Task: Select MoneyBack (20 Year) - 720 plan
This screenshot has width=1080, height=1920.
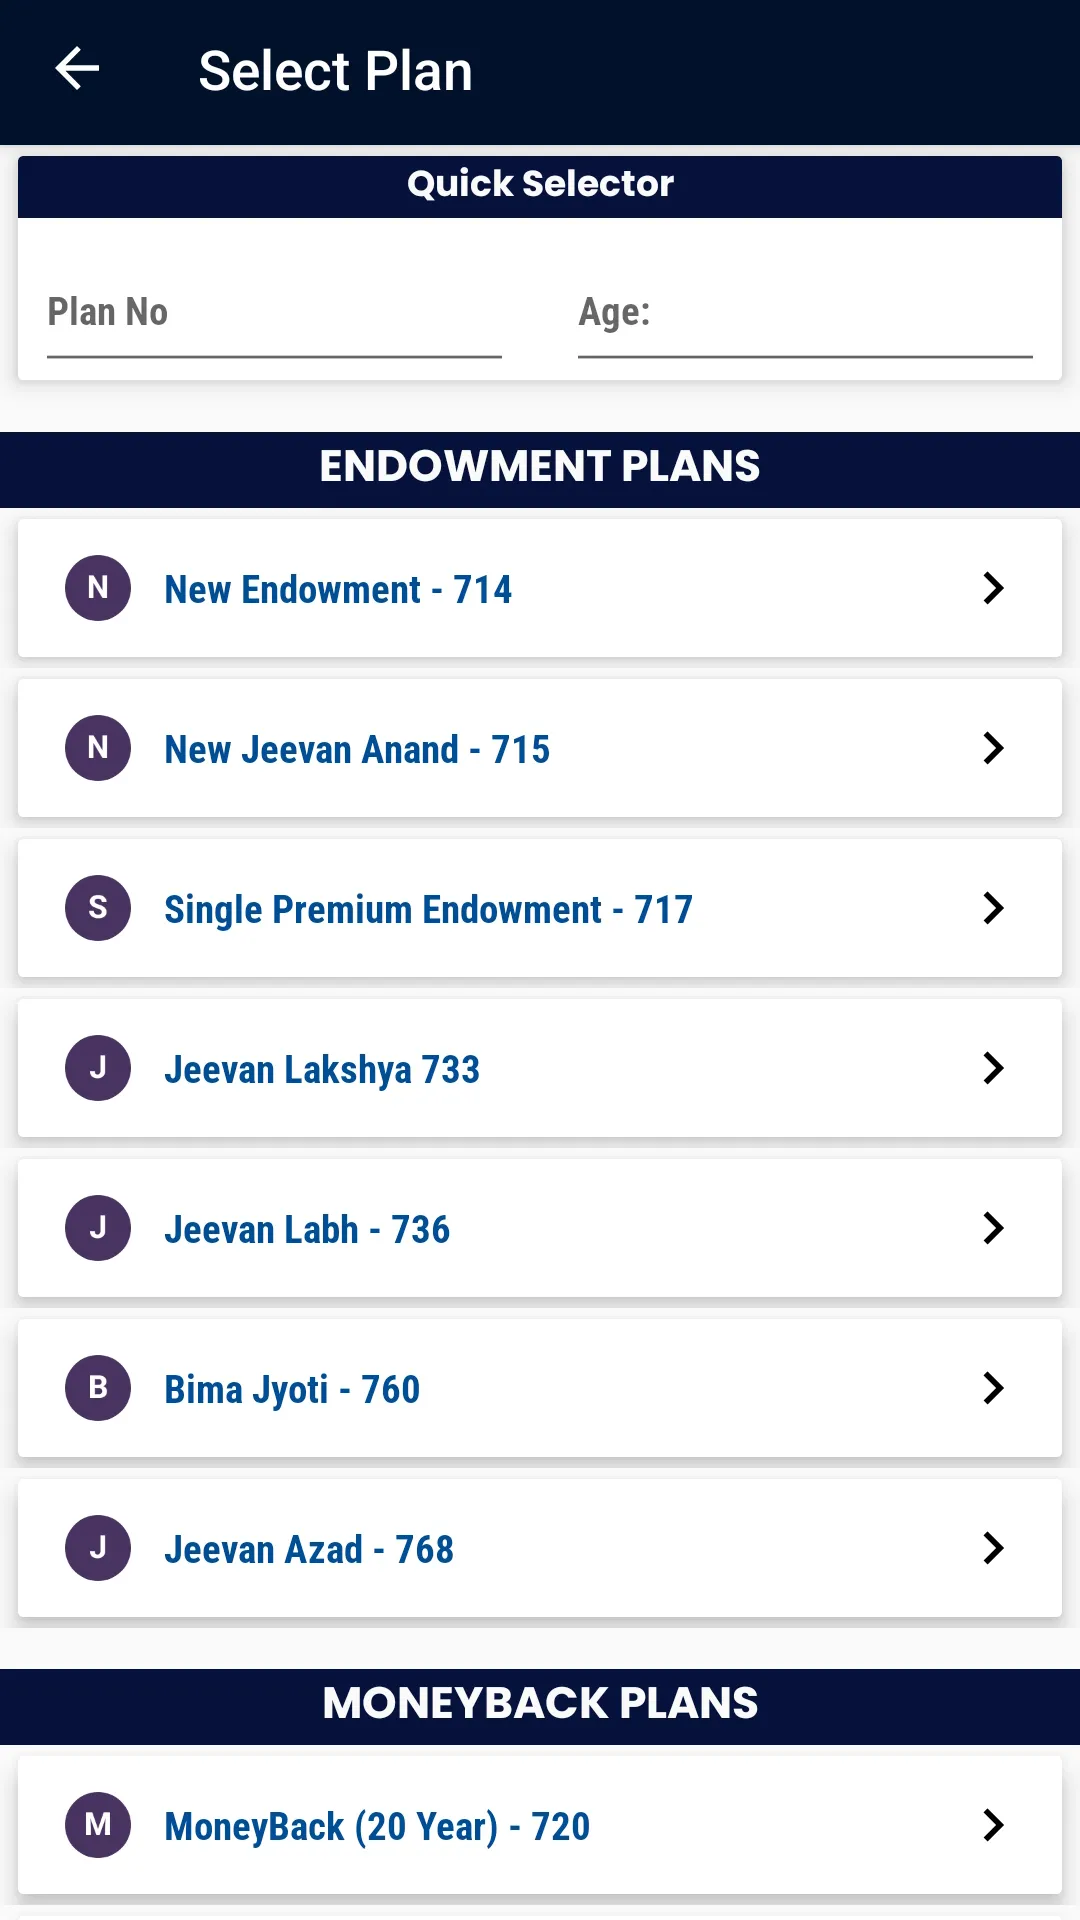Action: (x=377, y=1827)
